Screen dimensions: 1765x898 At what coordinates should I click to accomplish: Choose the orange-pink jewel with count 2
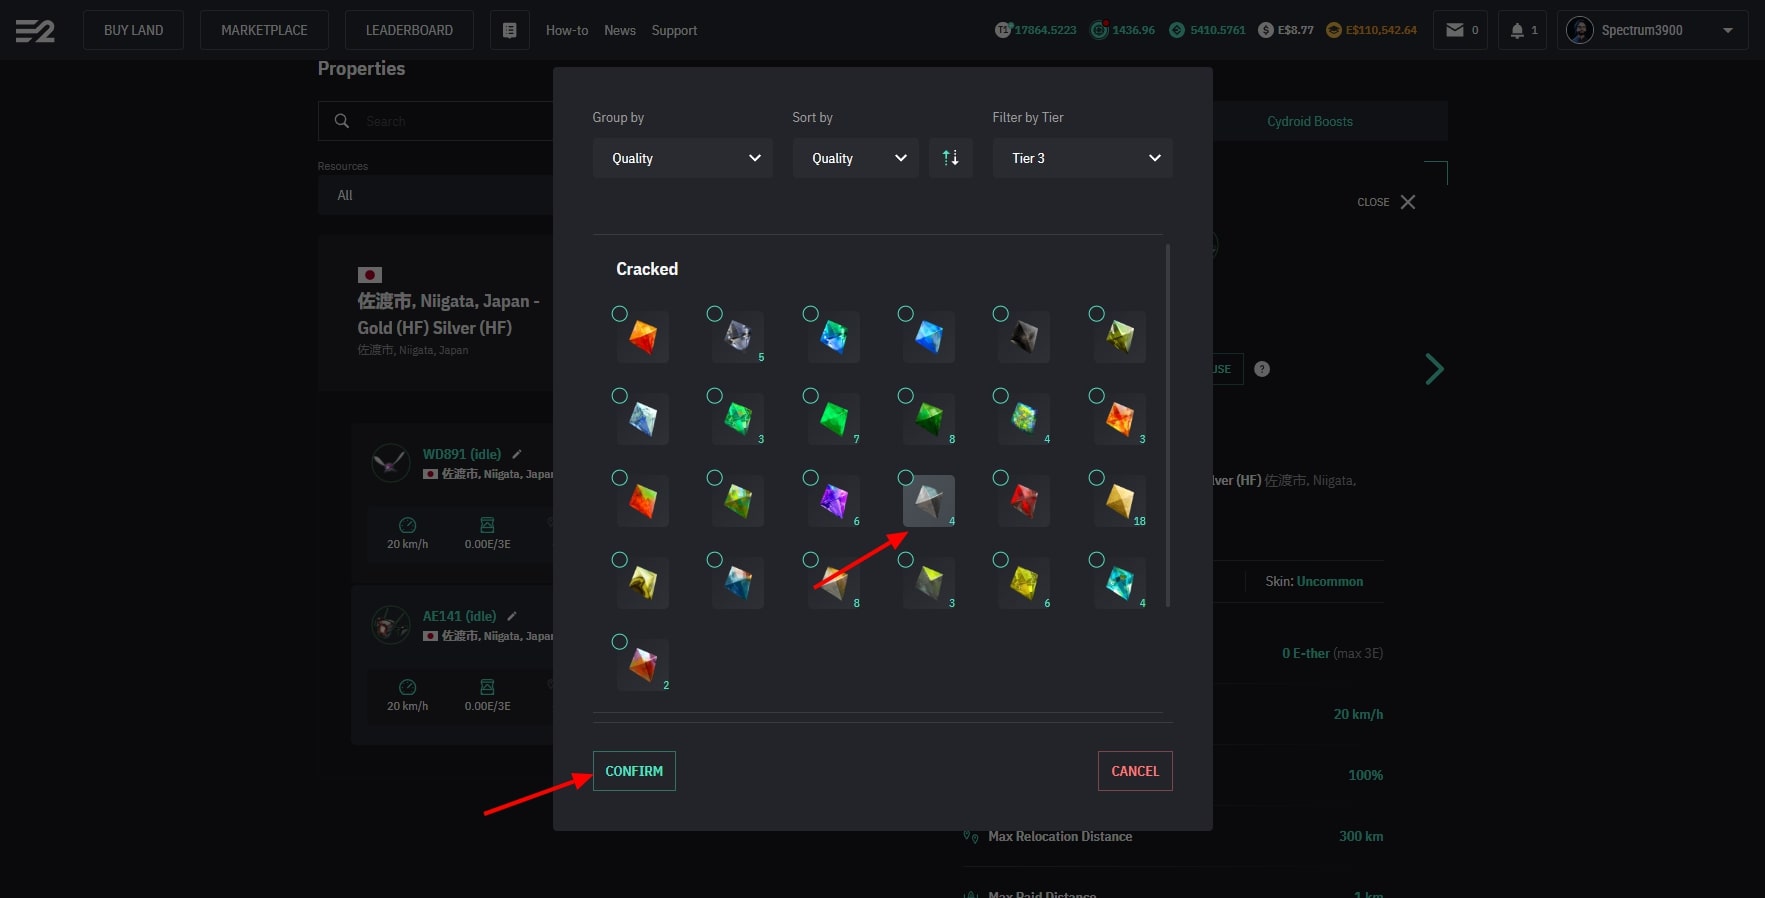pos(643,665)
